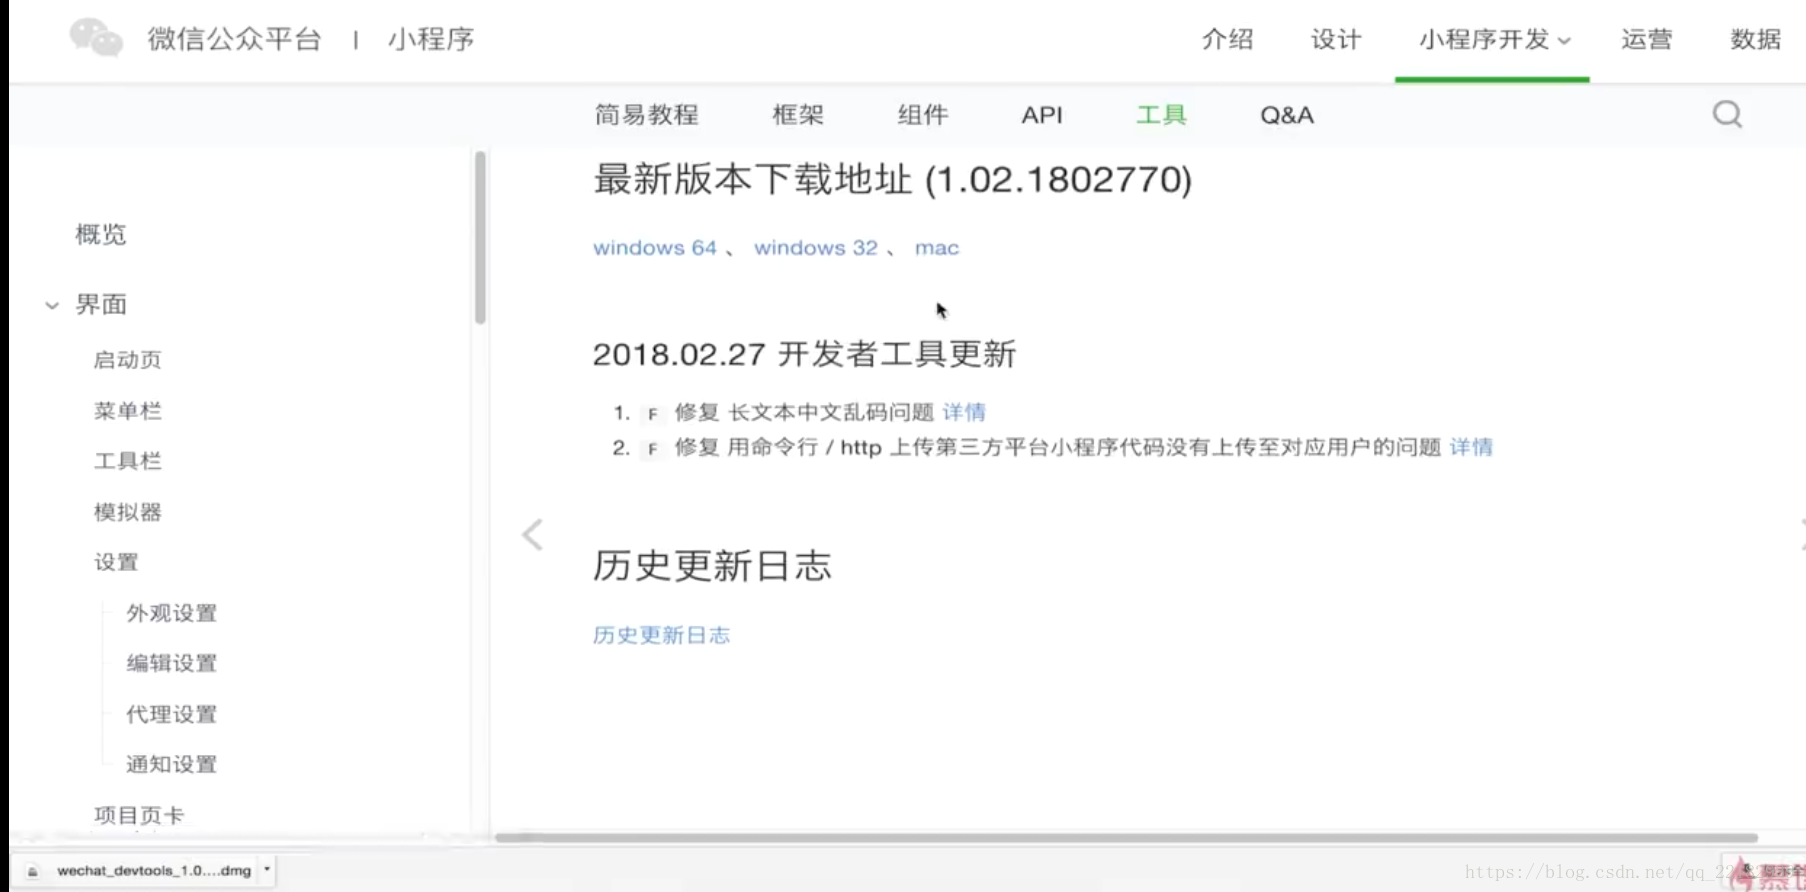The image size is (1806, 892).
Task: Collapse the 界面 sidebar section
Action: tap(52, 305)
